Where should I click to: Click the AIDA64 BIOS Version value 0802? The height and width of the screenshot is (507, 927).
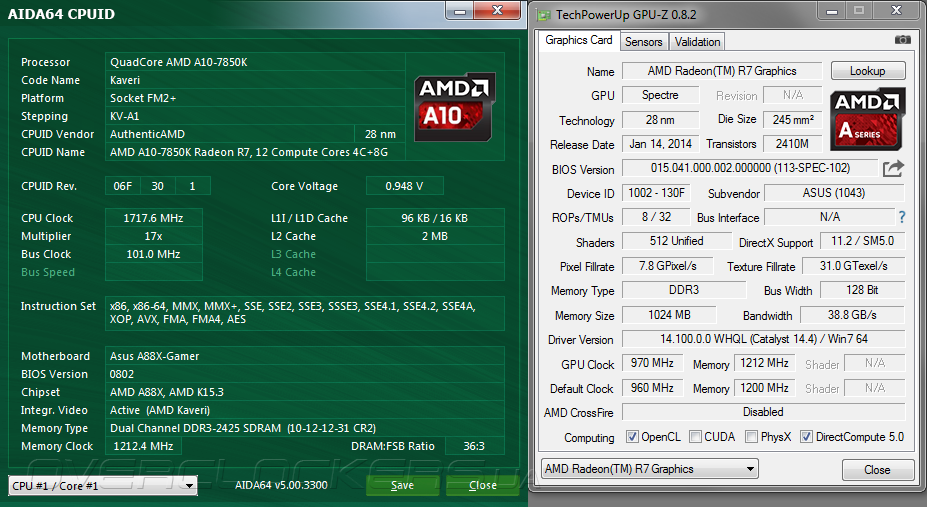coord(304,374)
